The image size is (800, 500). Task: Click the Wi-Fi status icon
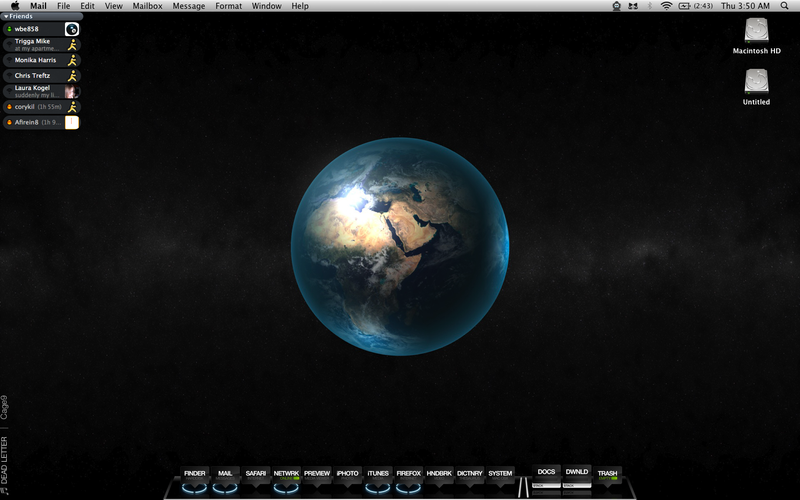click(666, 6)
